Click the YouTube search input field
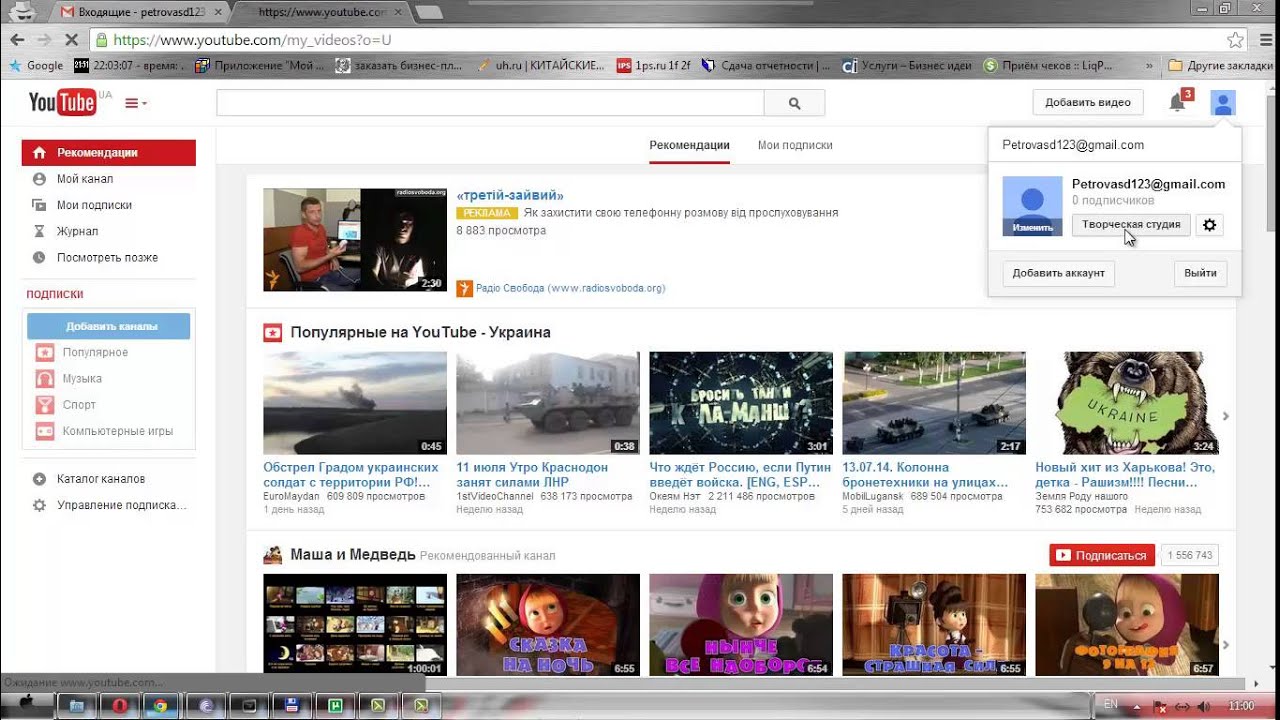 (x=490, y=103)
